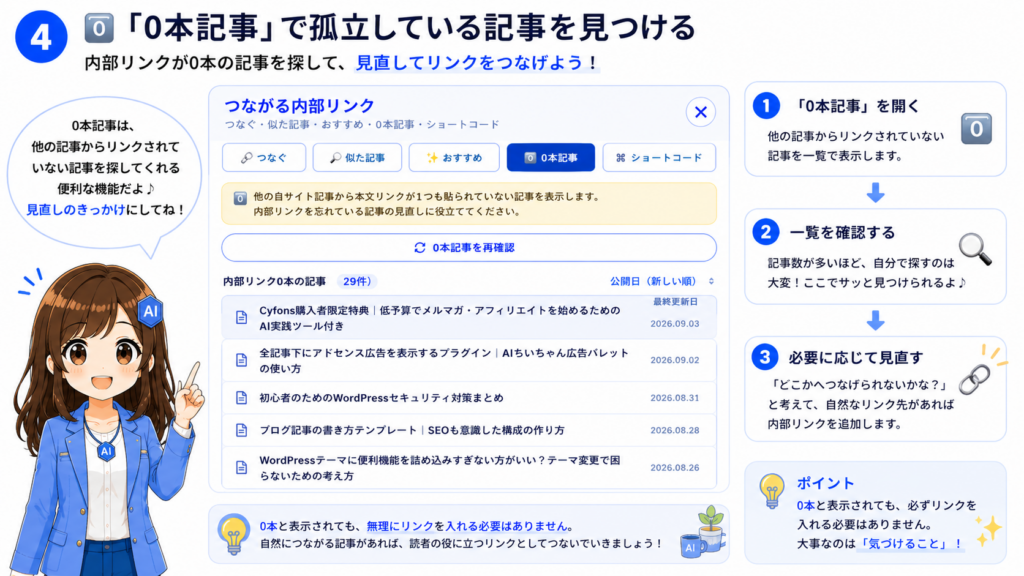The image size is (1024, 576).
Task: Open the WordPressテーマに便利機能 article
Action: pos(469,468)
